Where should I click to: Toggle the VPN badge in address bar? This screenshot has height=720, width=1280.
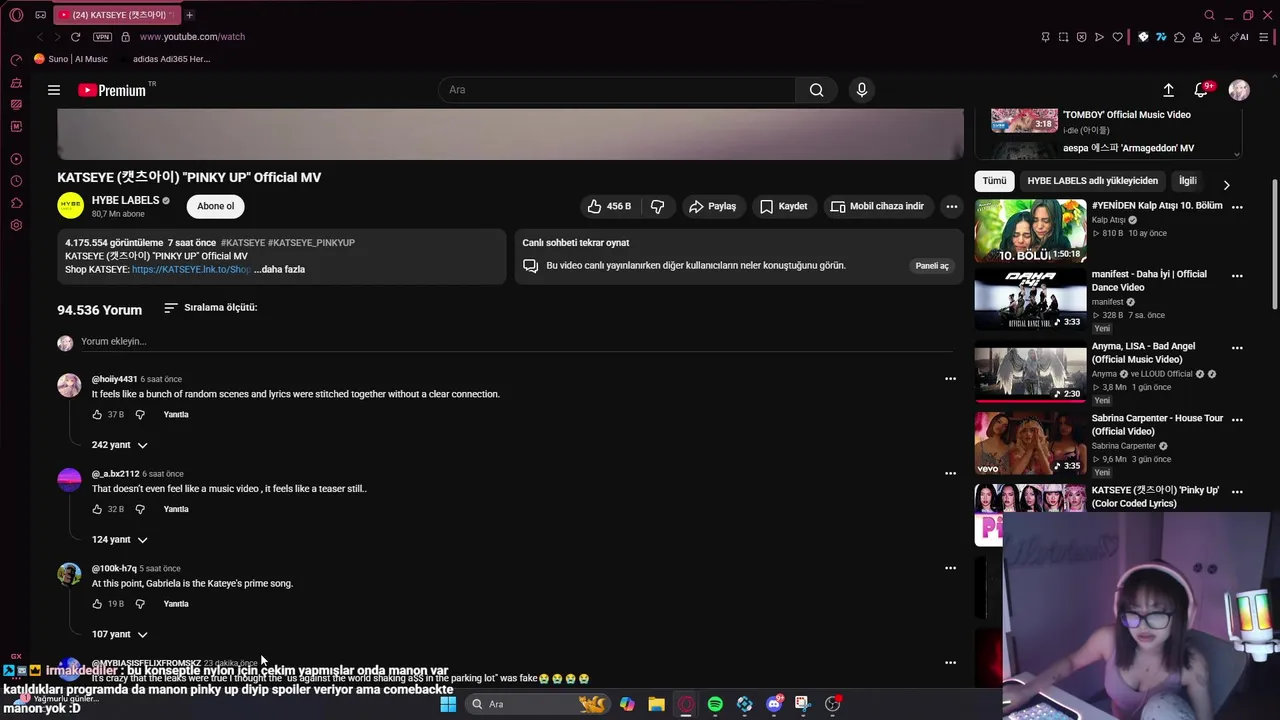click(x=102, y=37)
